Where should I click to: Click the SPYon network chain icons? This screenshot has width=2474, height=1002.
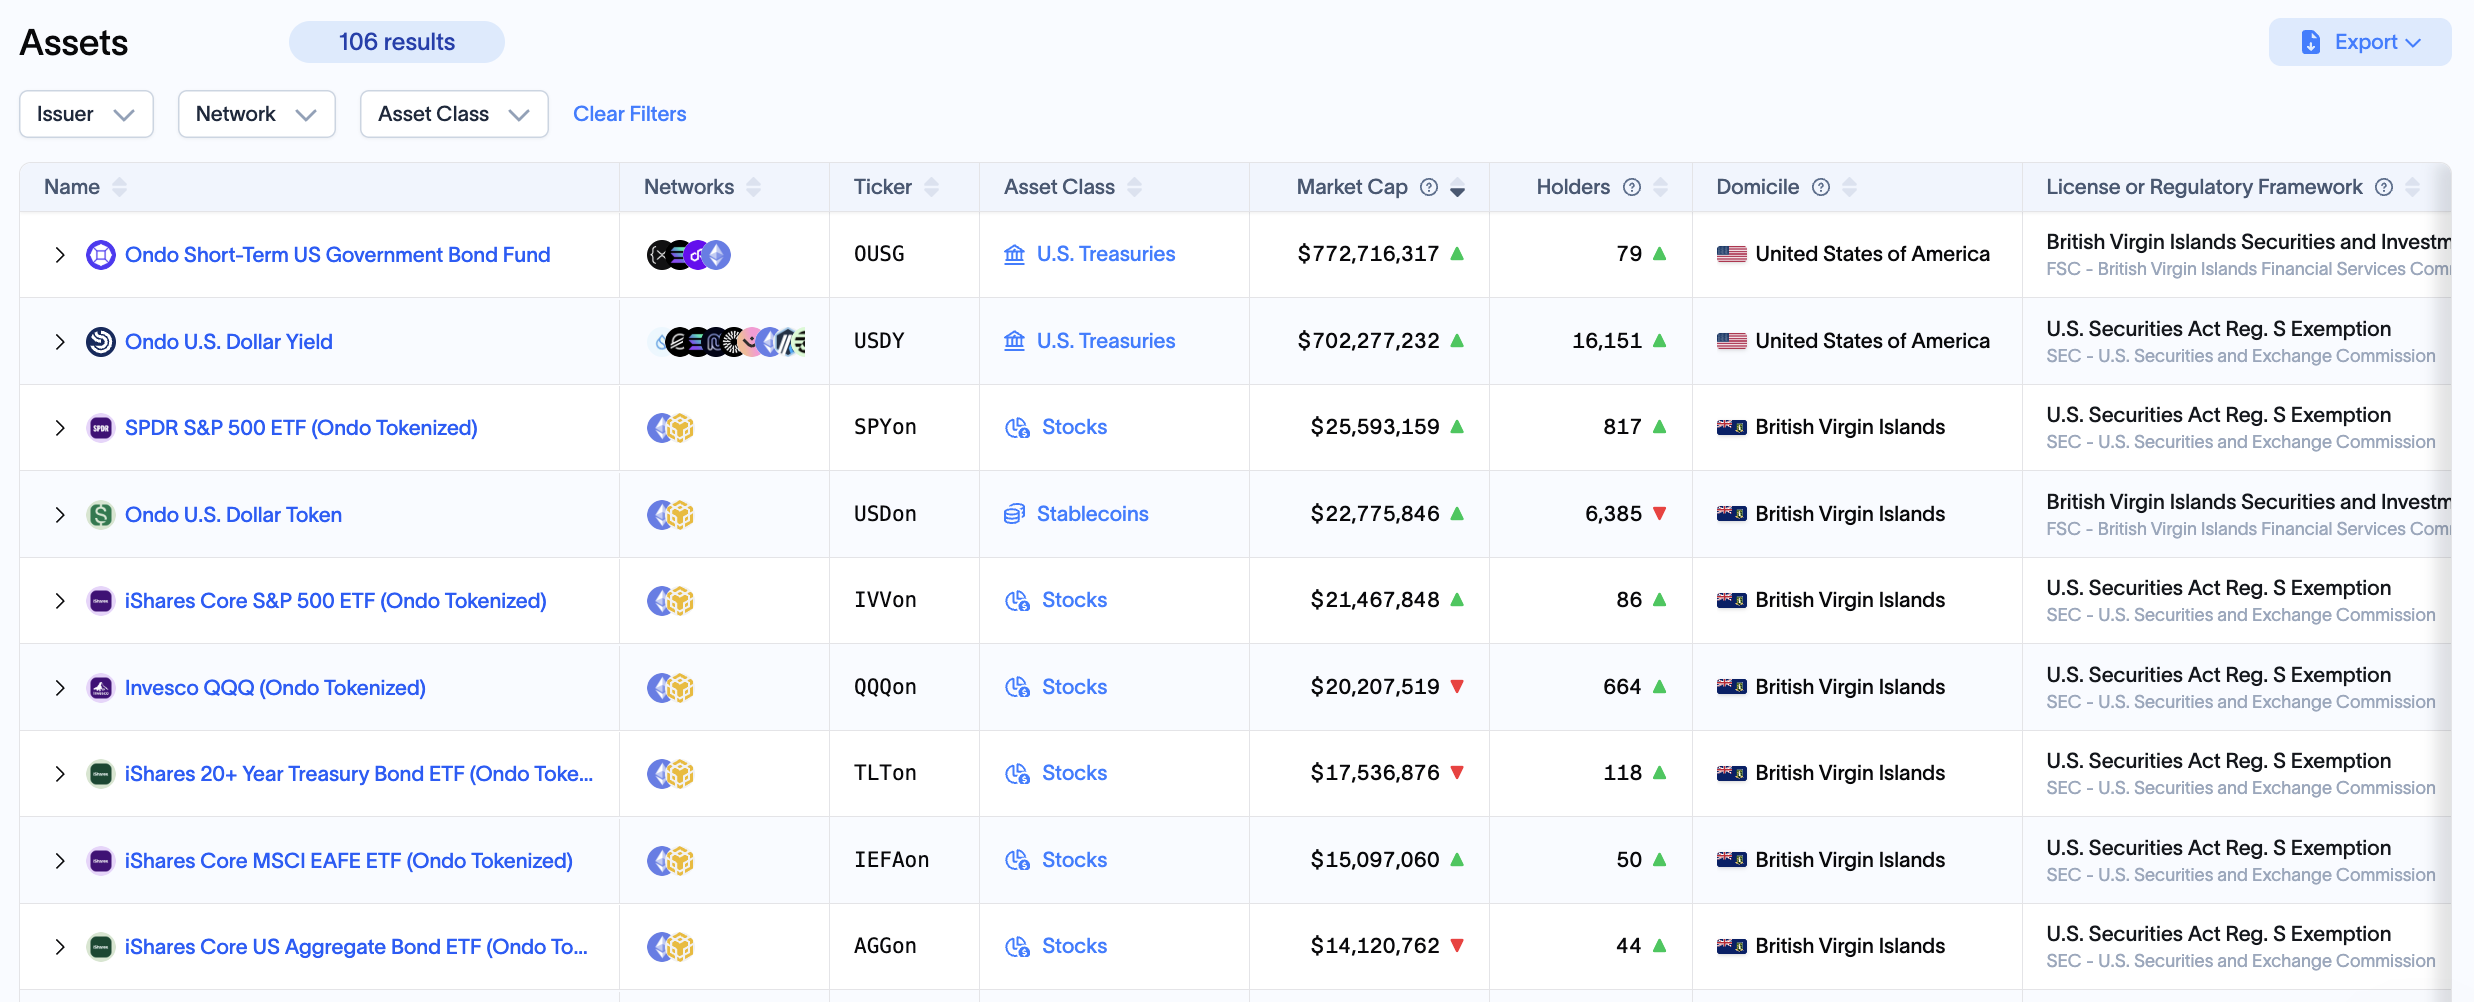670,428
